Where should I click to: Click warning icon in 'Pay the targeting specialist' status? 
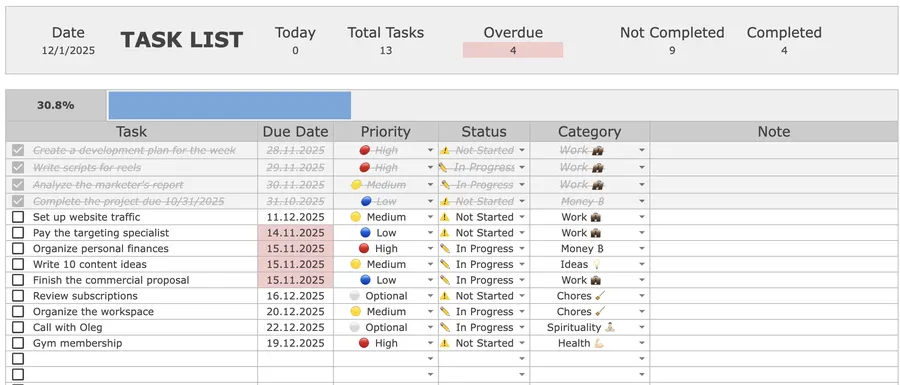[445, 233]
